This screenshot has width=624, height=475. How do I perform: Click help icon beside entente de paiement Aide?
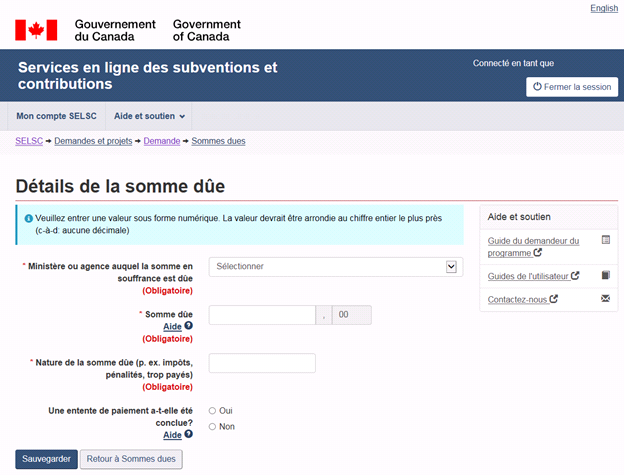click(x=188, y=435)
